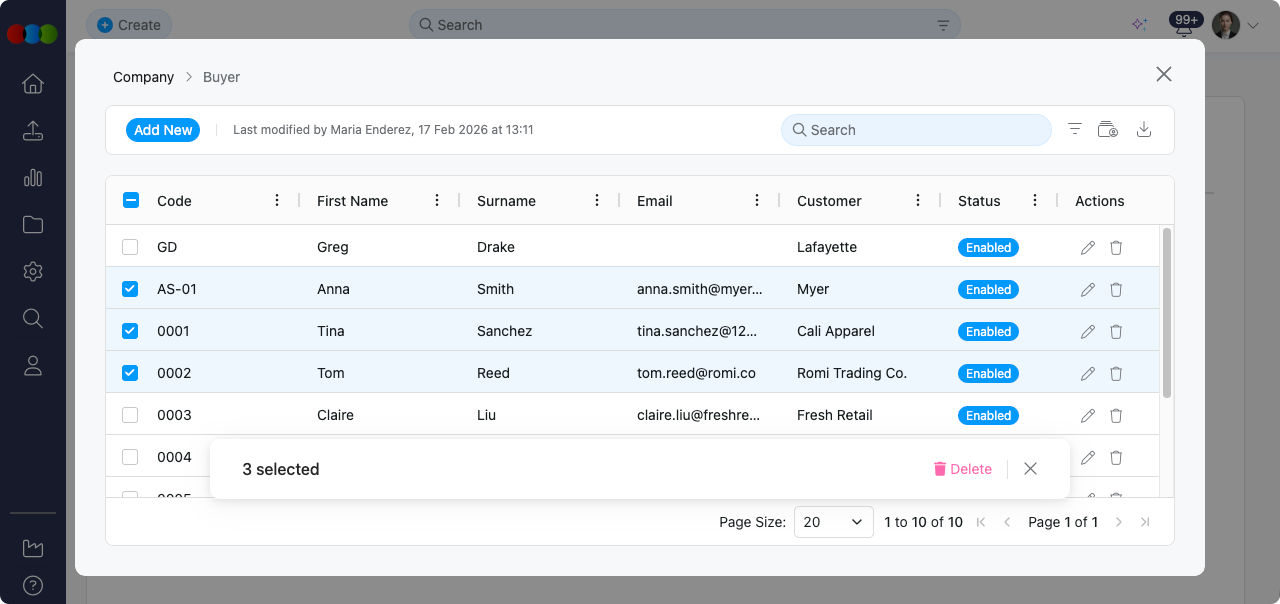1280x604 pixels.
Task: Dismiss the 3 selected bar with X
Action: 1031,469
